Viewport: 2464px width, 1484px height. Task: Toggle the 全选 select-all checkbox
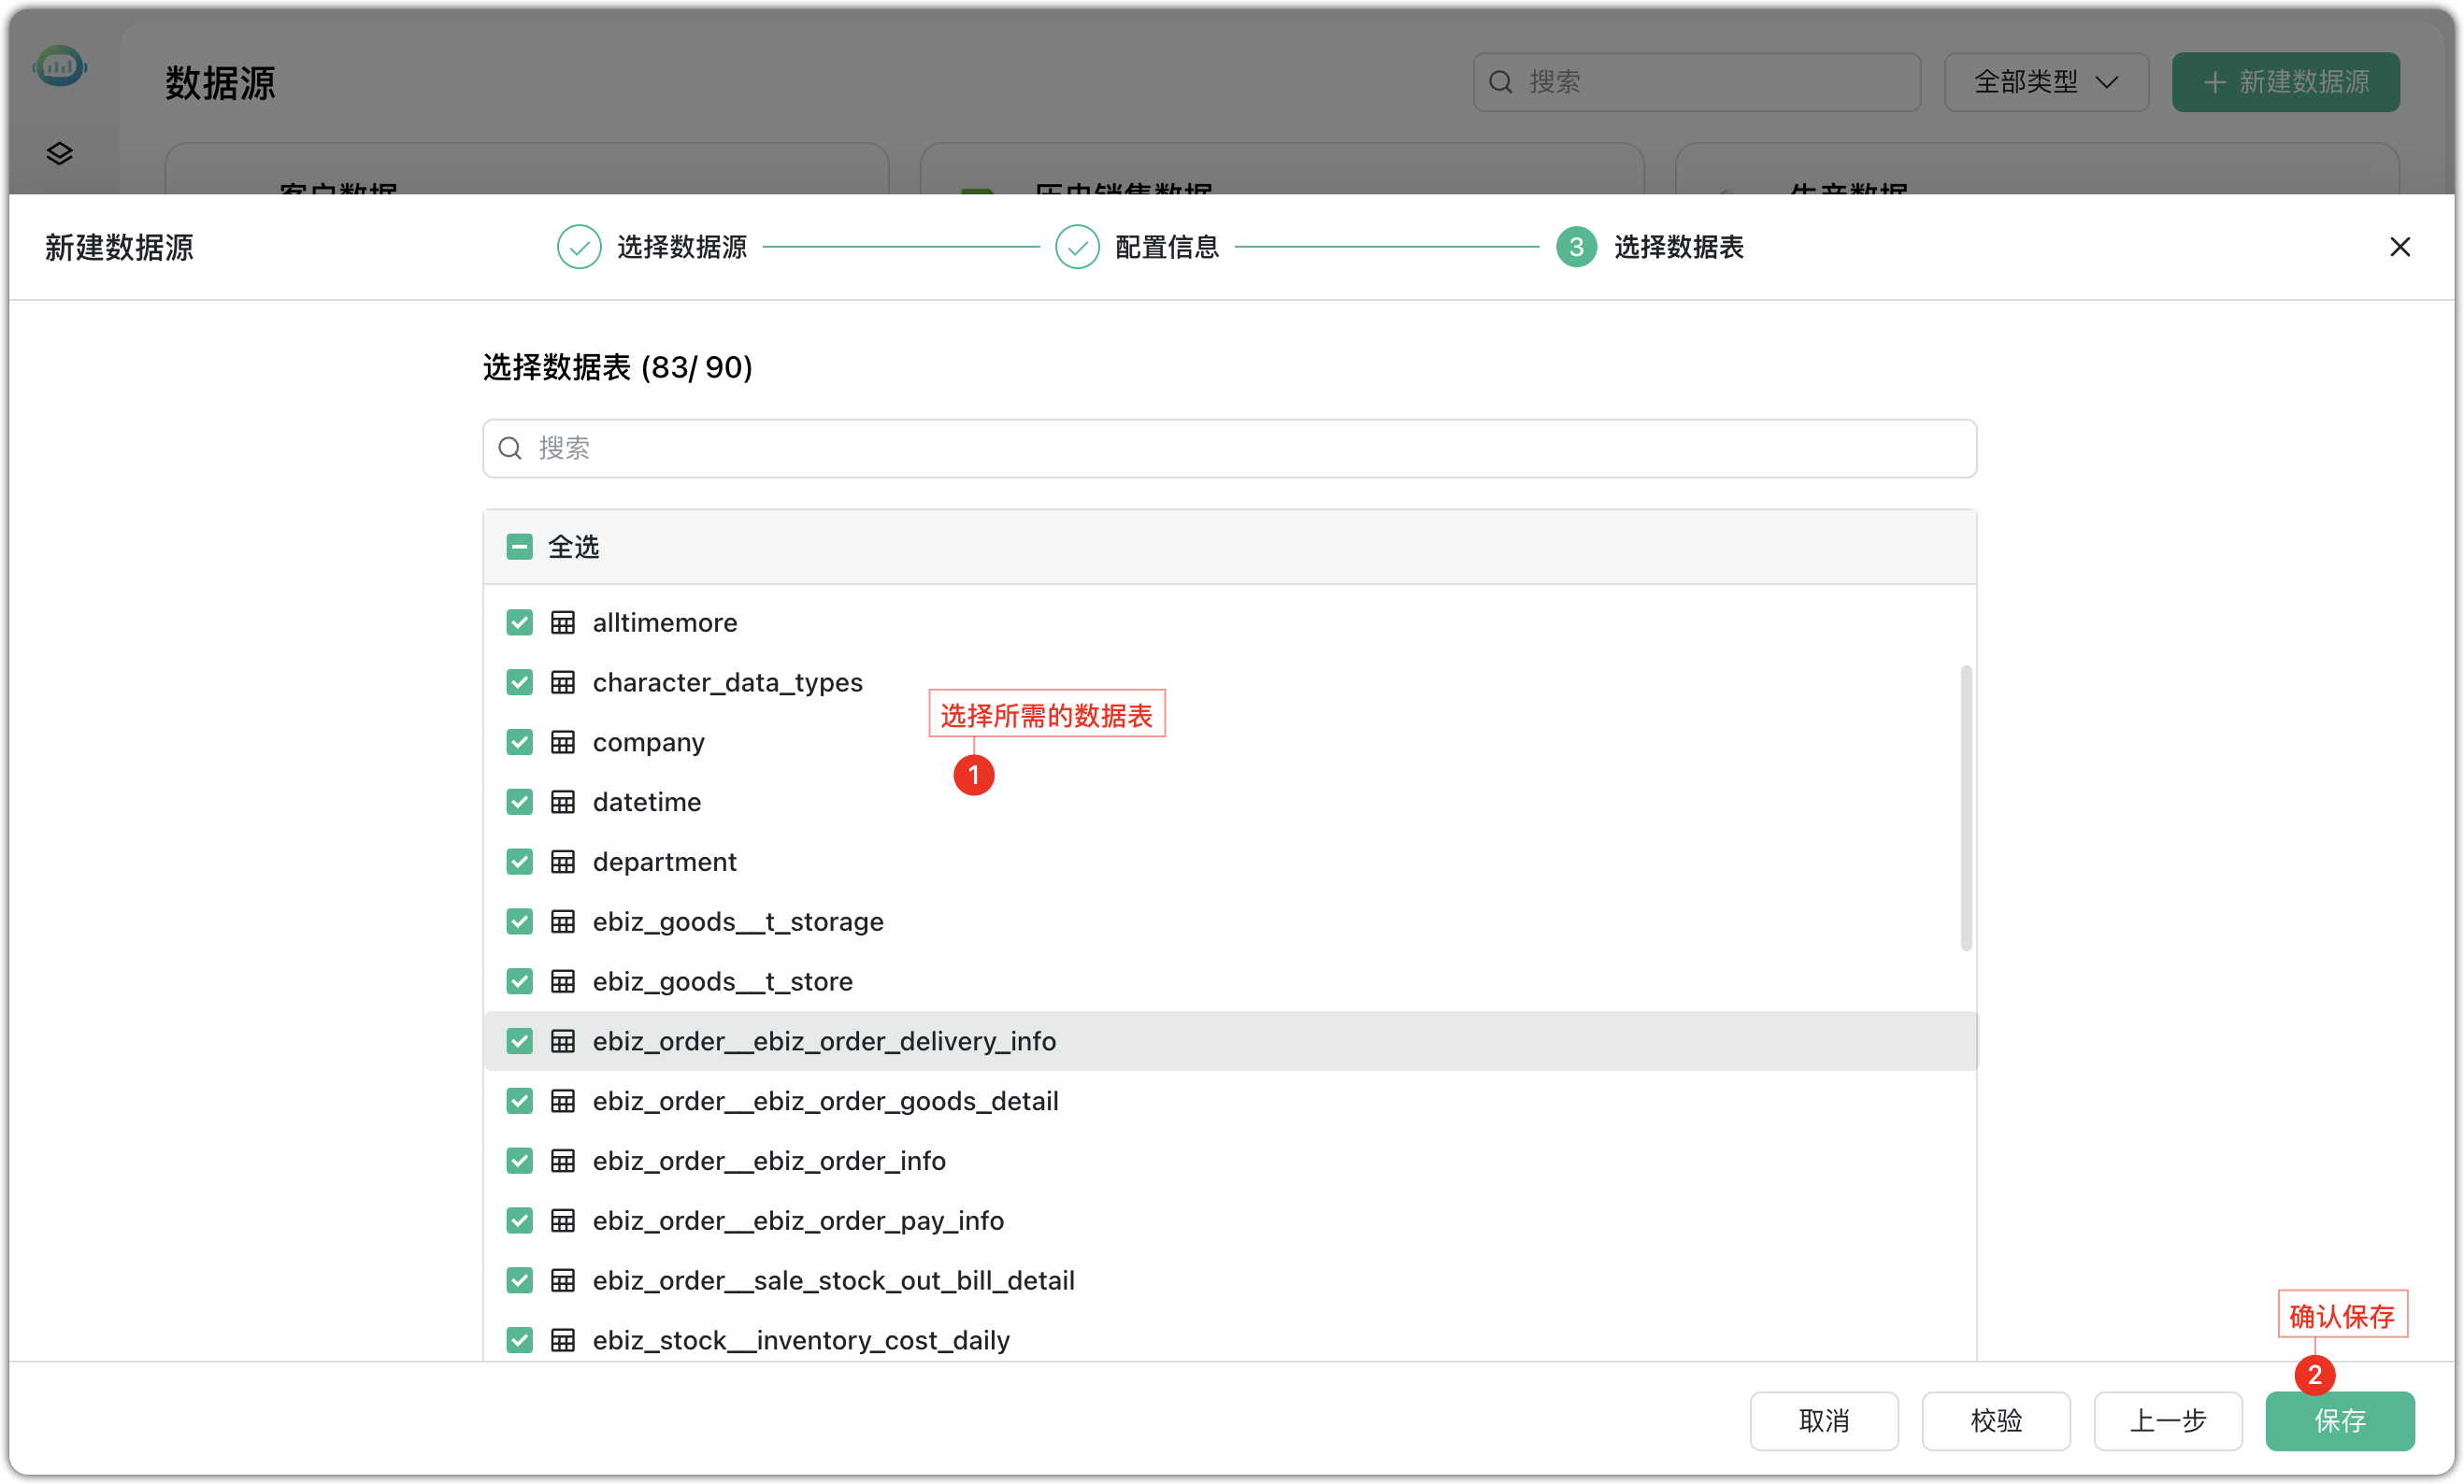click(x=519, y=546)
